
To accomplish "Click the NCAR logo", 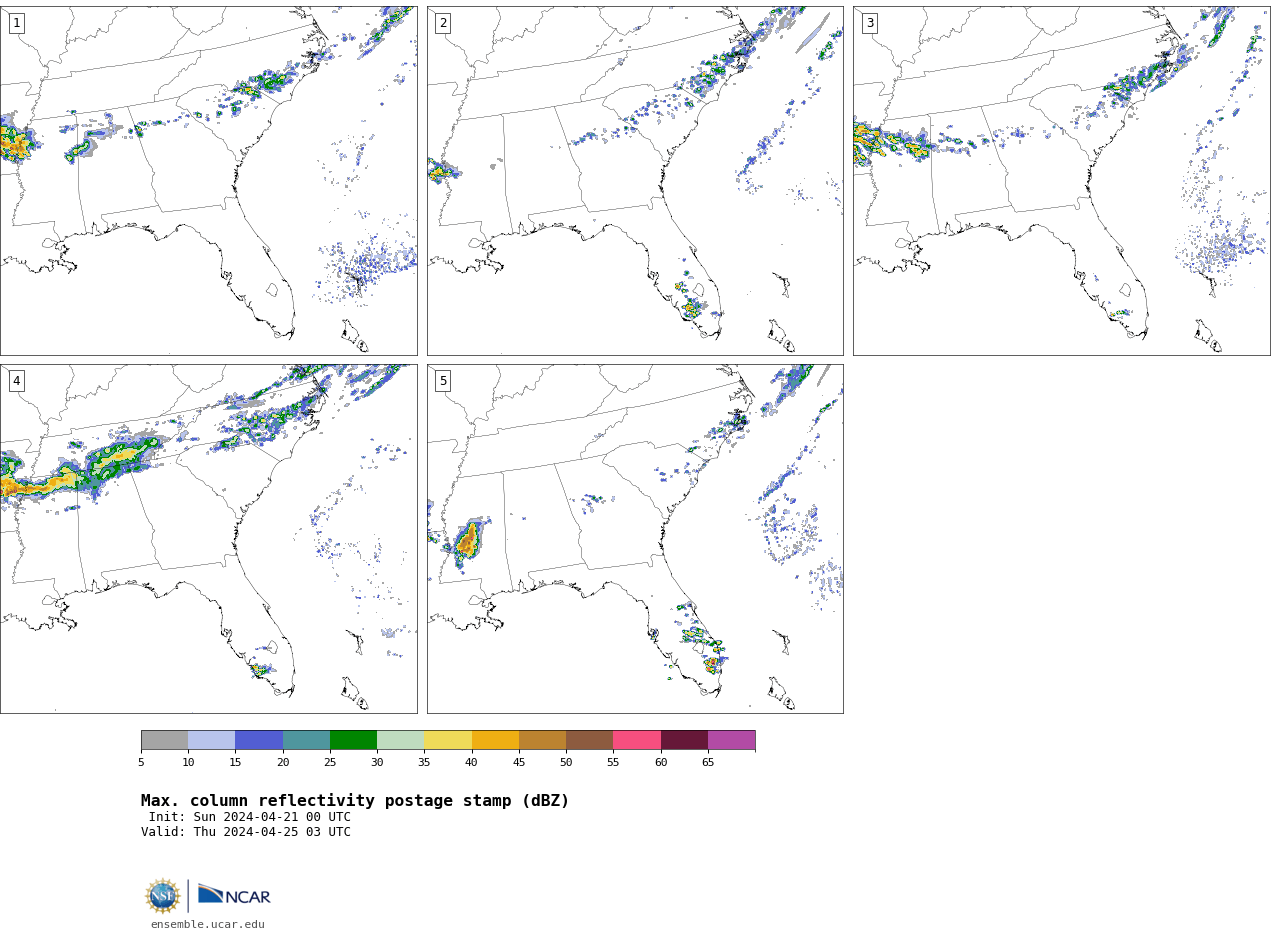I will pos(234,896).
